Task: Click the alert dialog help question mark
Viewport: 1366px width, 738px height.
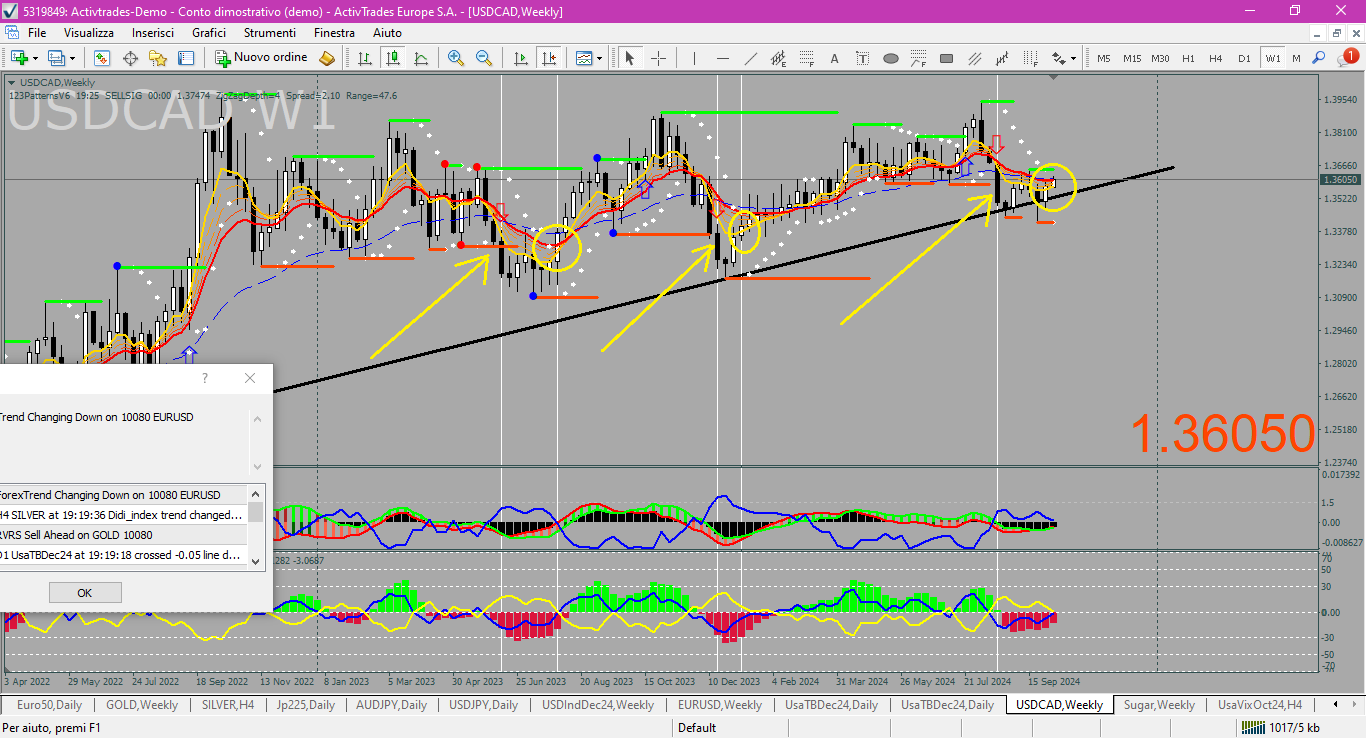Action: 205,378
